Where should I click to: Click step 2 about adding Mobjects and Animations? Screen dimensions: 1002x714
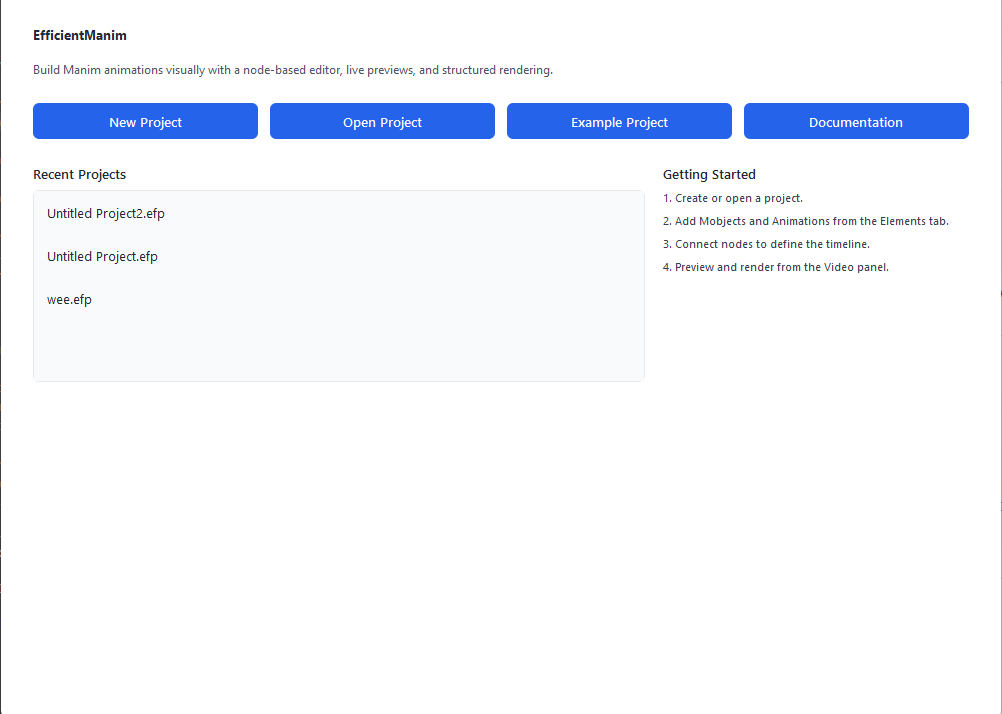806,221
